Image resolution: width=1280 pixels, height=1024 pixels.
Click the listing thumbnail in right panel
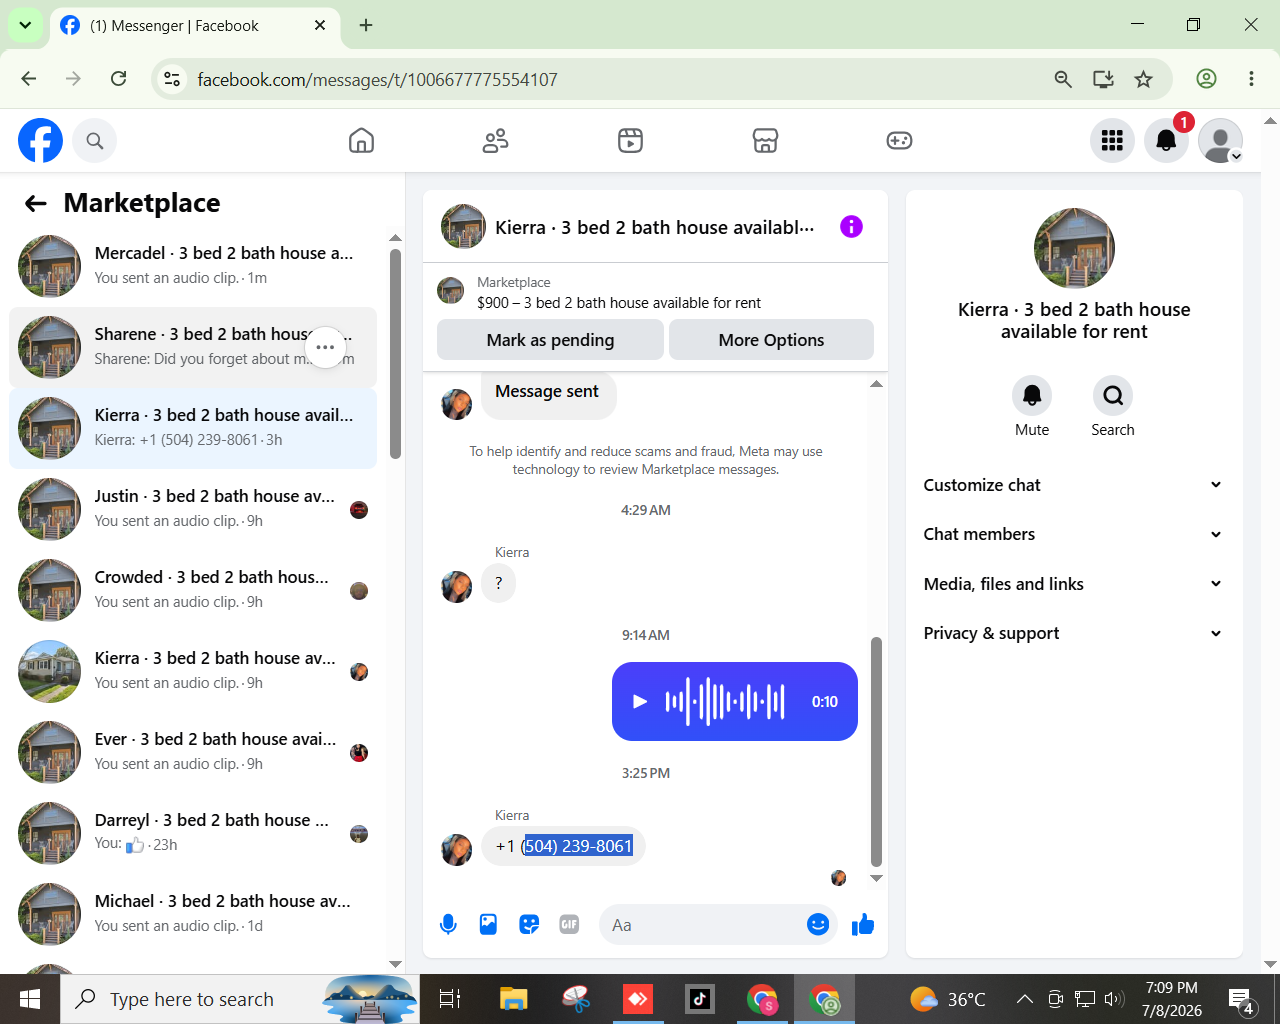[x=1074, y=248]
